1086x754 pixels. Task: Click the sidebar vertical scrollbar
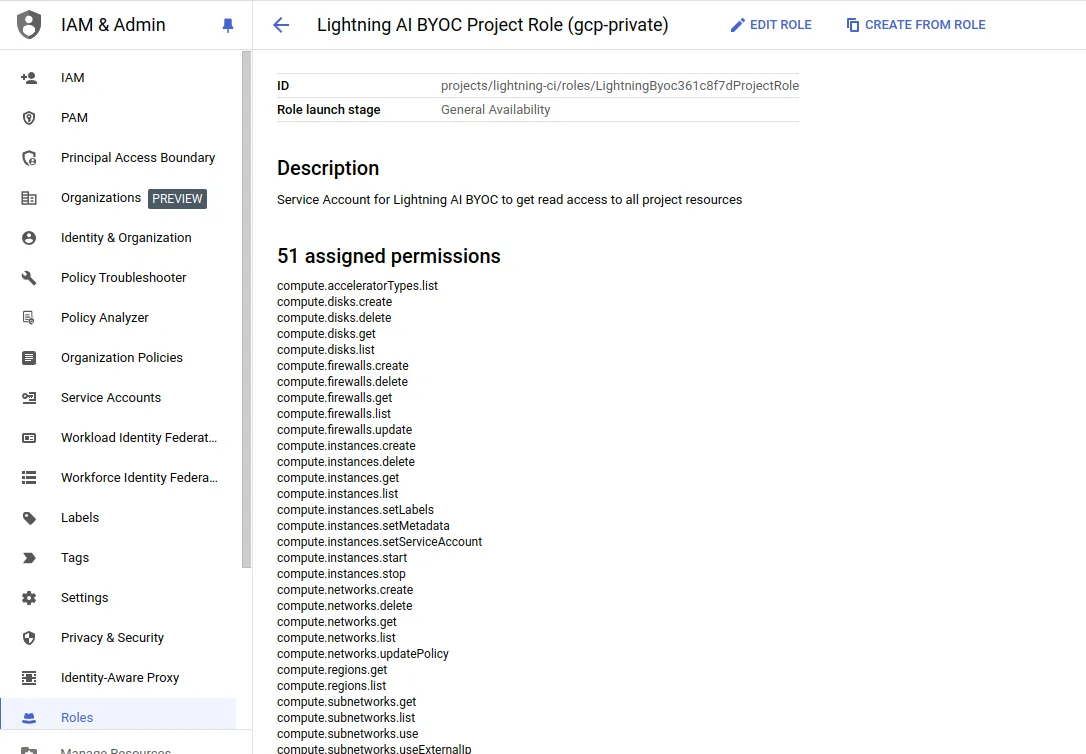click(x=246, y=309)
